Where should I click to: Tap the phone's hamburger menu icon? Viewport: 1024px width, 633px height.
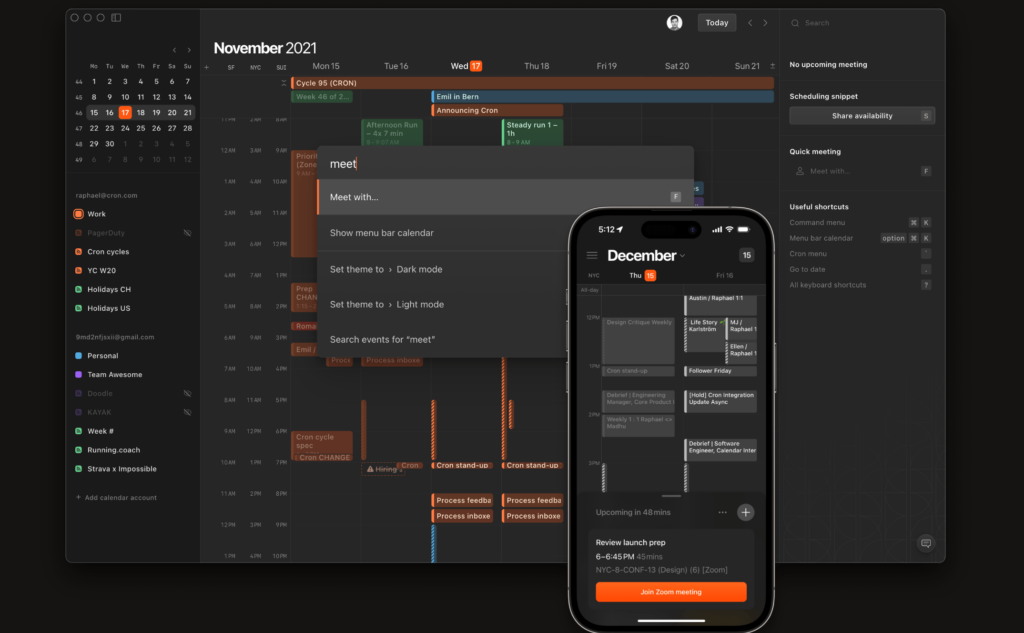pyautogui.click(x=592, y=255)
